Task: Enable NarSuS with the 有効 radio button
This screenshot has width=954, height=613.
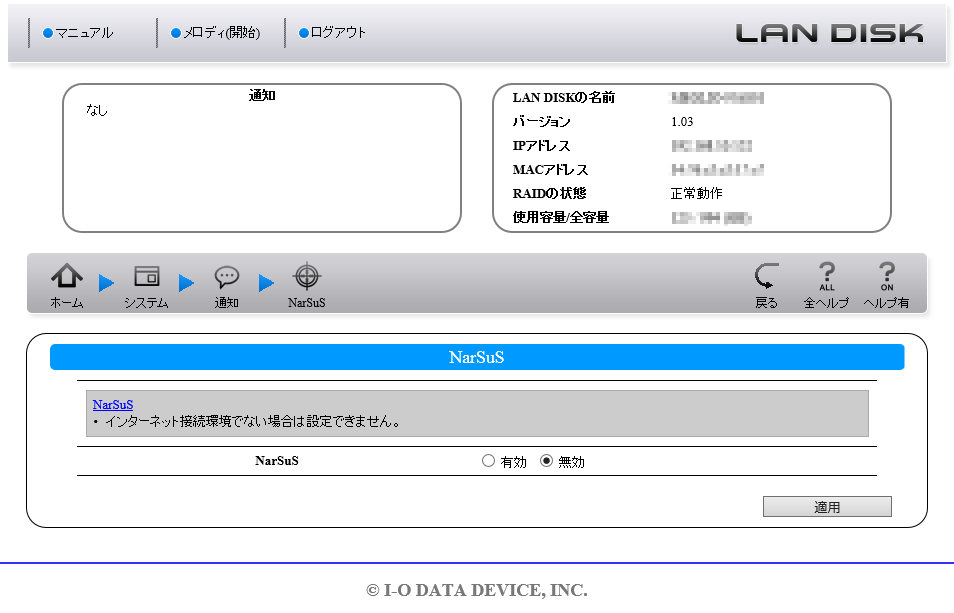Action: pos(488,461)
